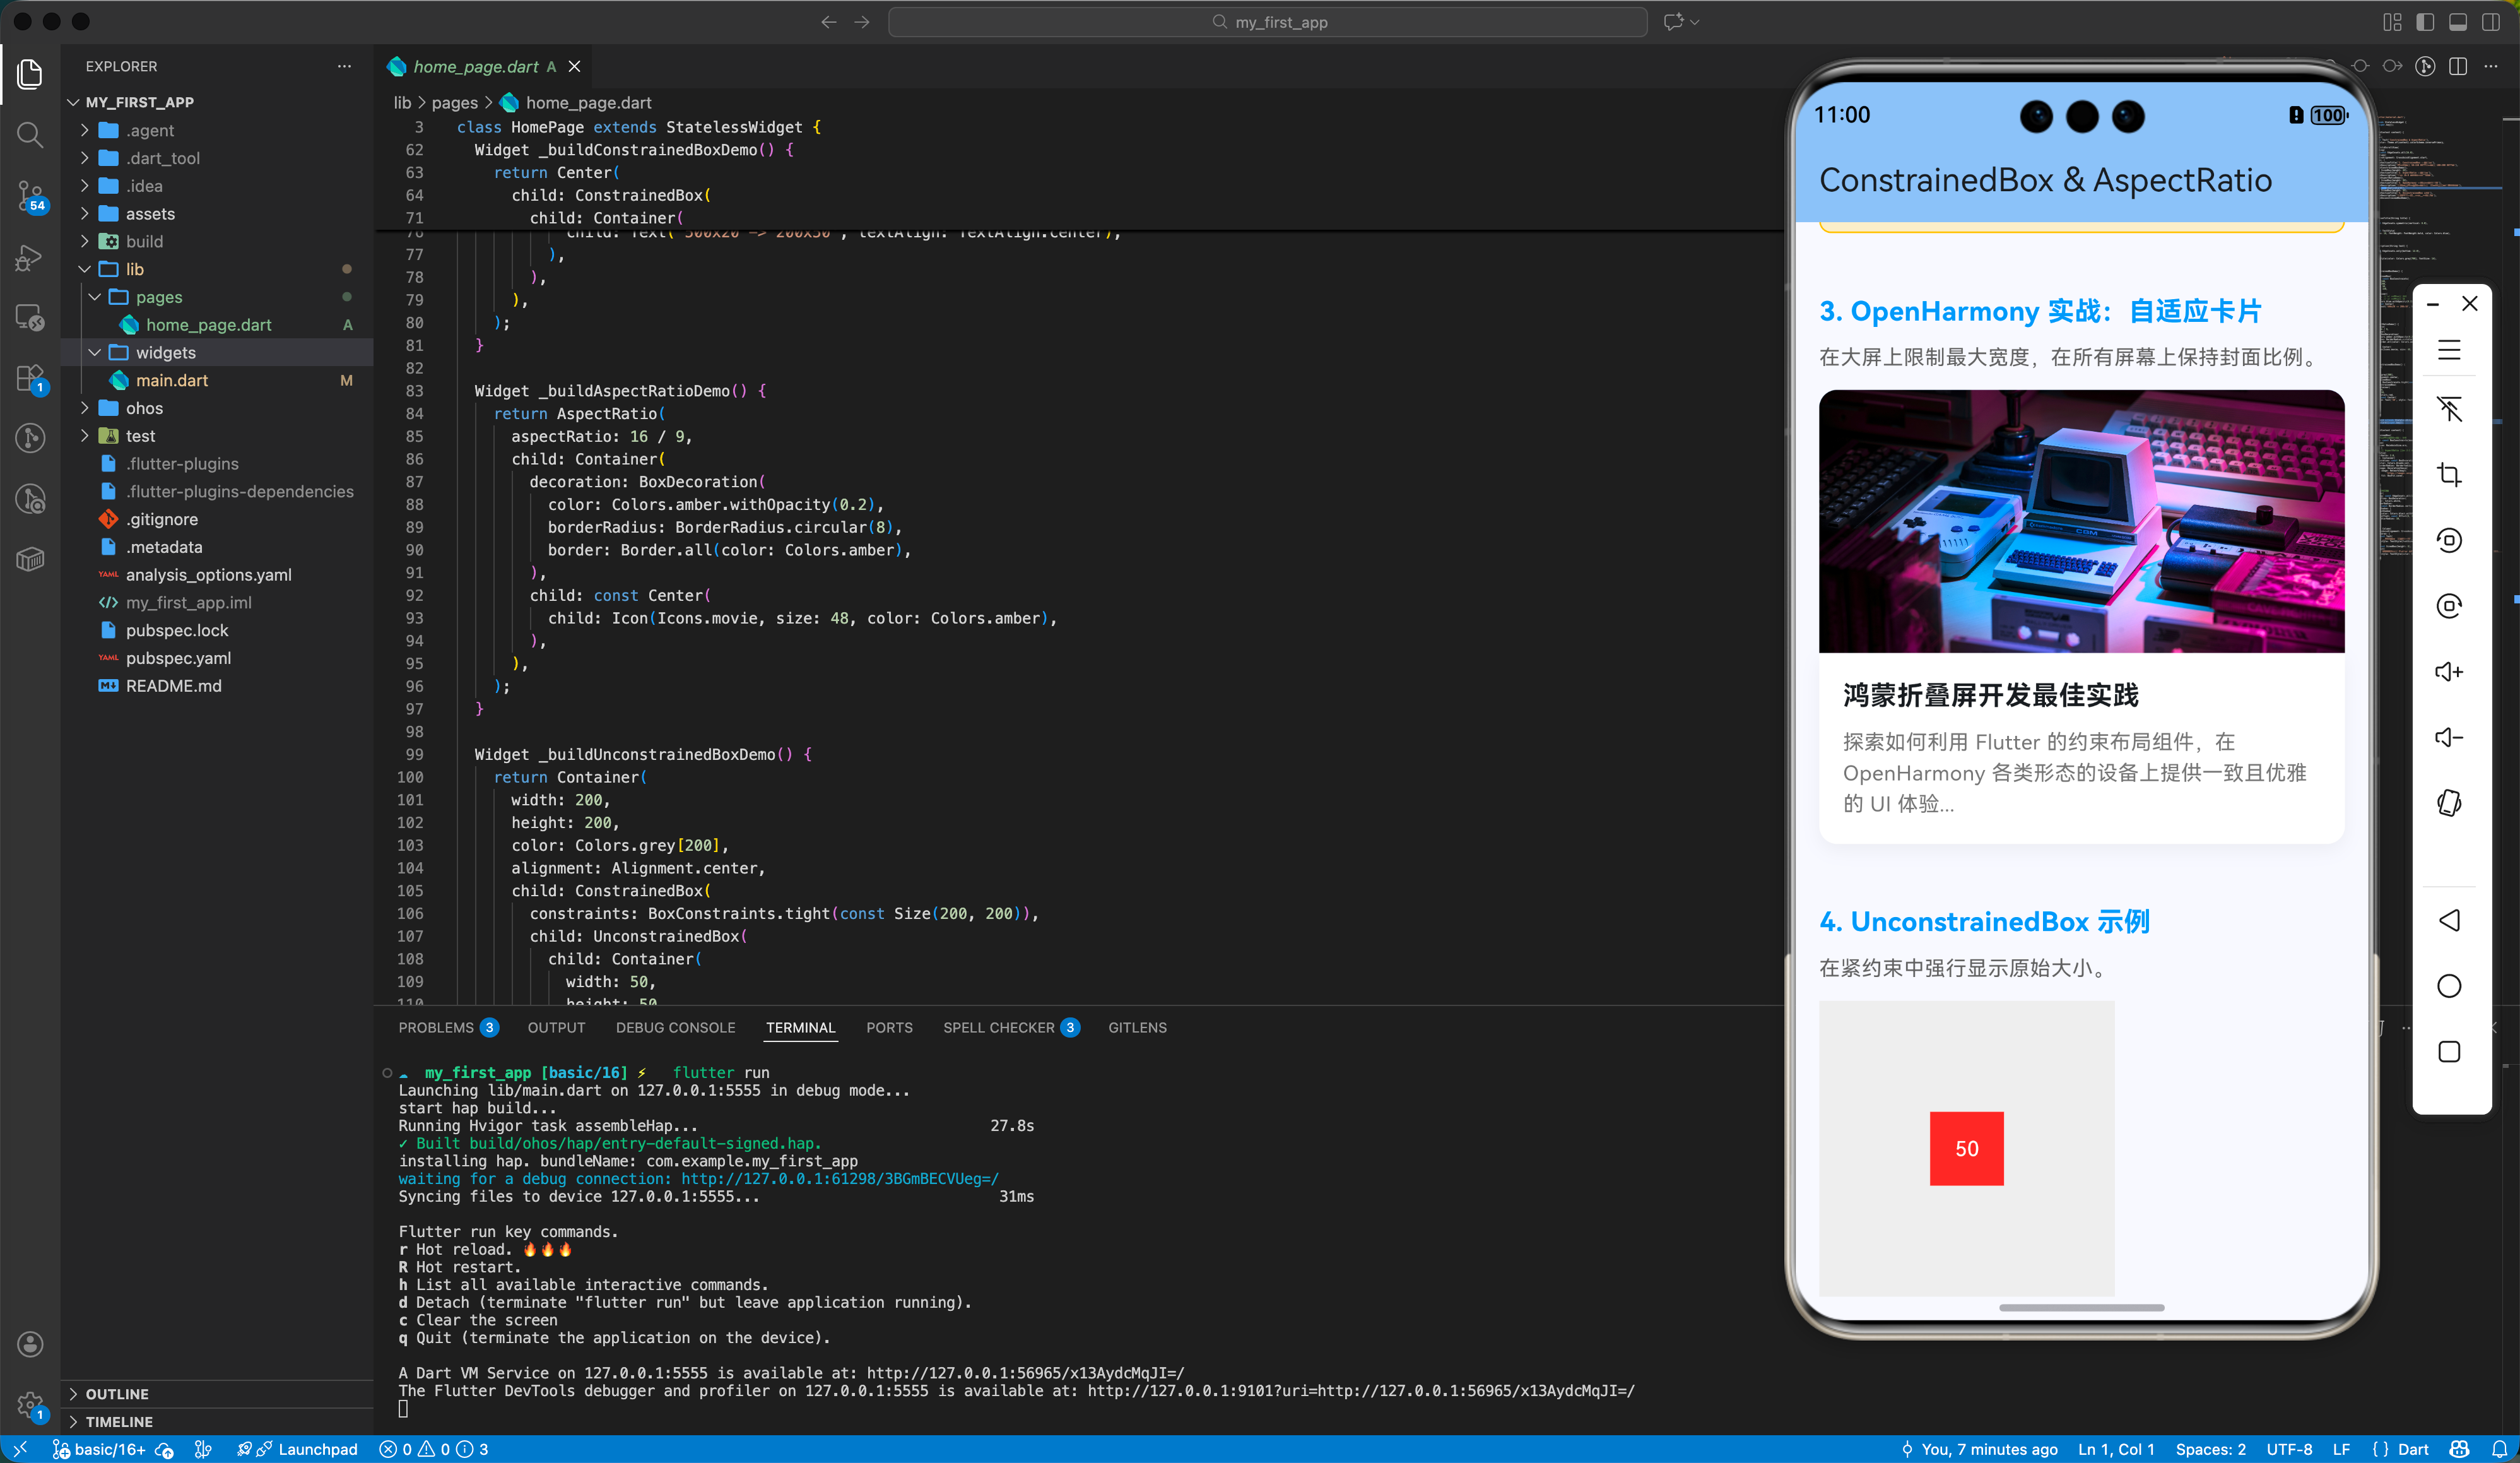Toggle the primary side bar layout icon

2425,22
